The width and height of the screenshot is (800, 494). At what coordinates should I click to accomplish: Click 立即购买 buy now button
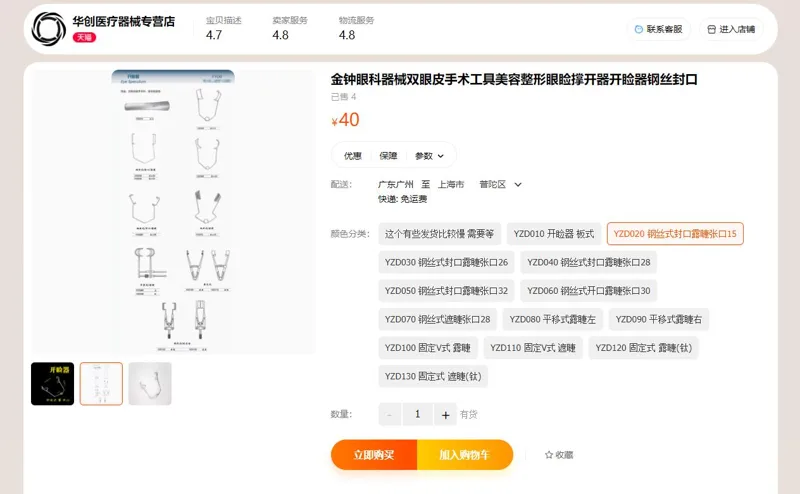pyautogui.click(x=374, y=455)
